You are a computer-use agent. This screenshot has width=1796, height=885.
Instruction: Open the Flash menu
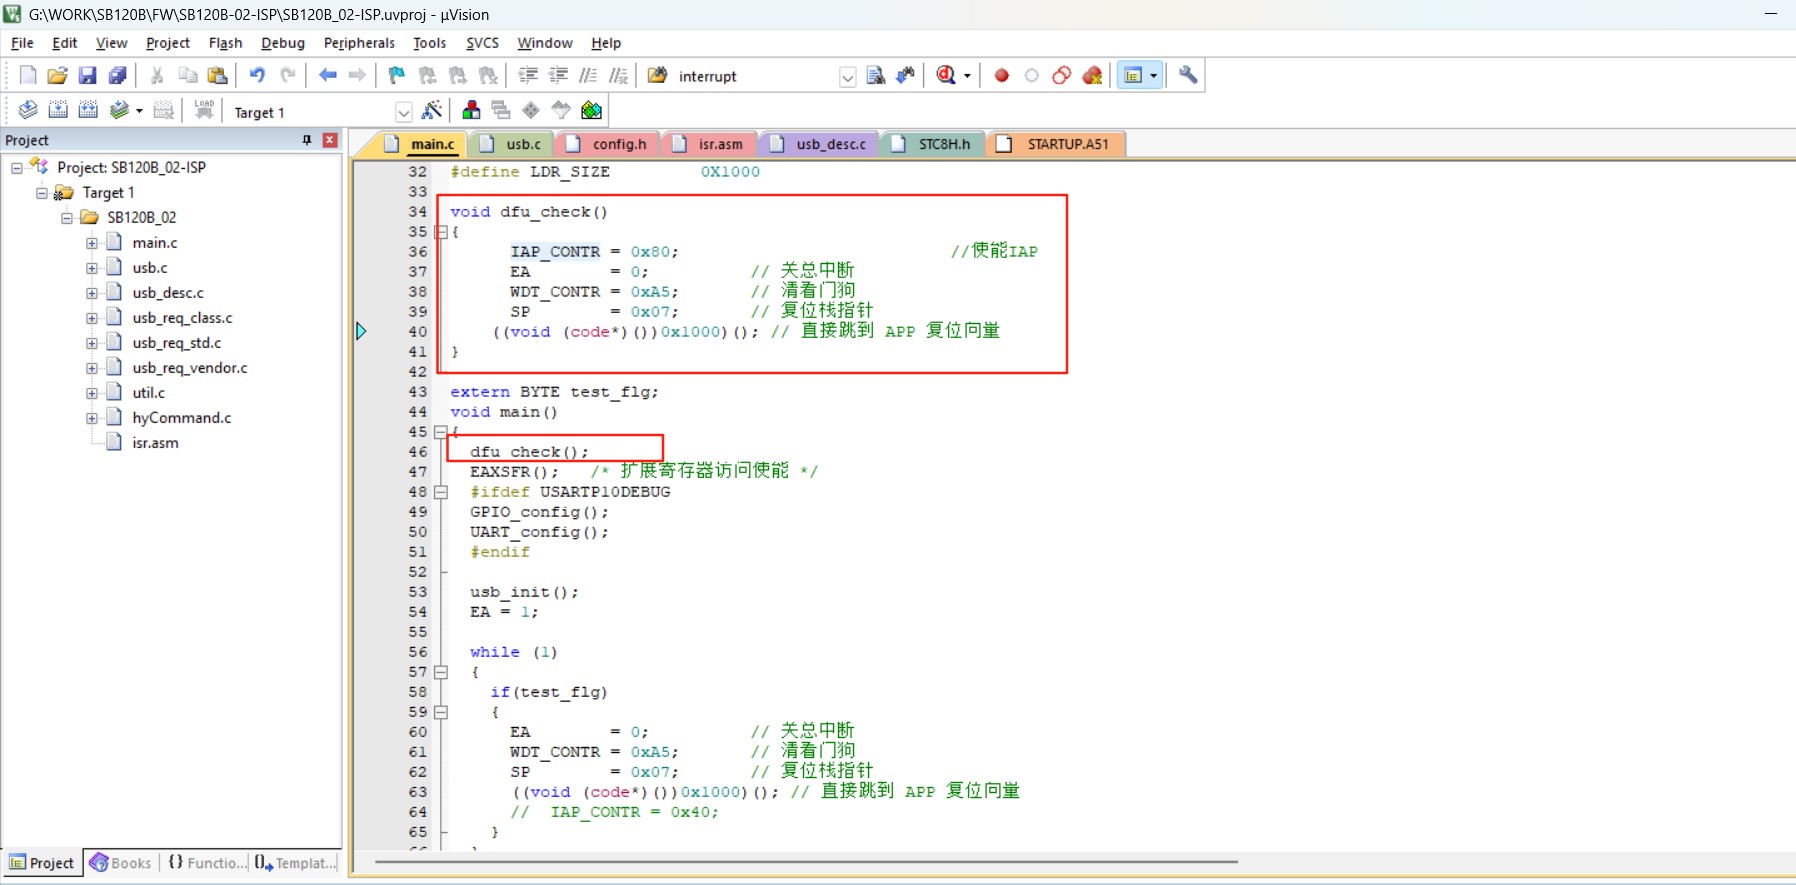pos(225,43)
